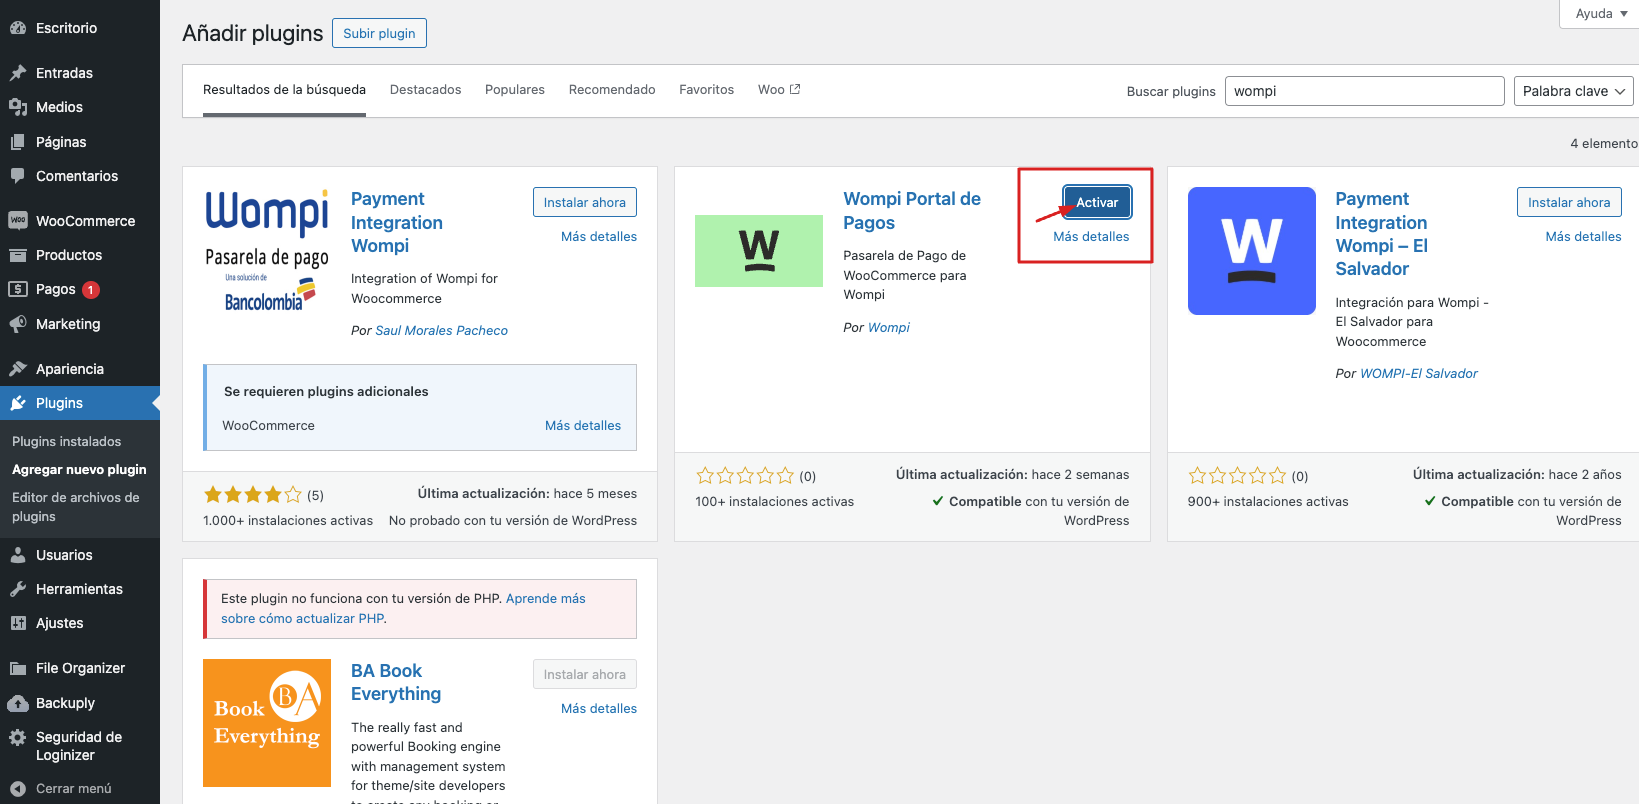The image size is (1639, 804).
Task: Click the Apariencia paintbrush icon
Action: [x=17, y=369]
